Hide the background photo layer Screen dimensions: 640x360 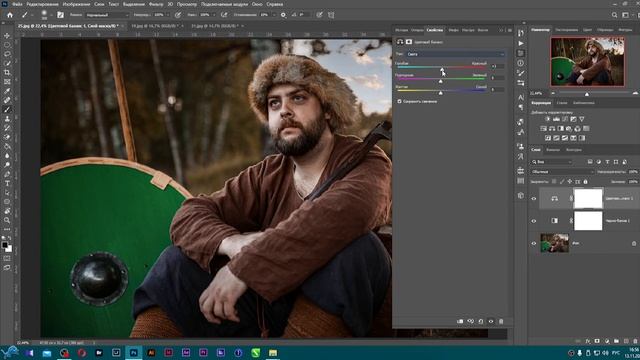(x=534, y=243)
